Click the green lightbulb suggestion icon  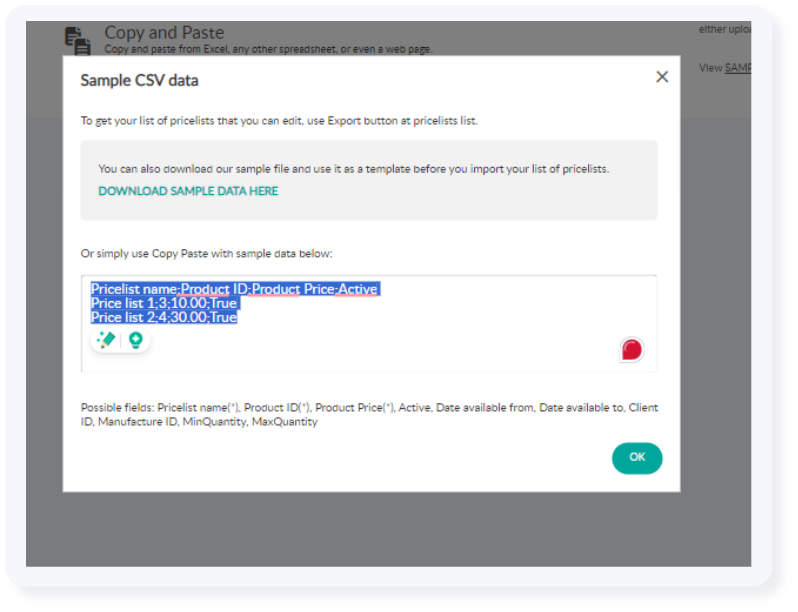(x=135, y=340)
